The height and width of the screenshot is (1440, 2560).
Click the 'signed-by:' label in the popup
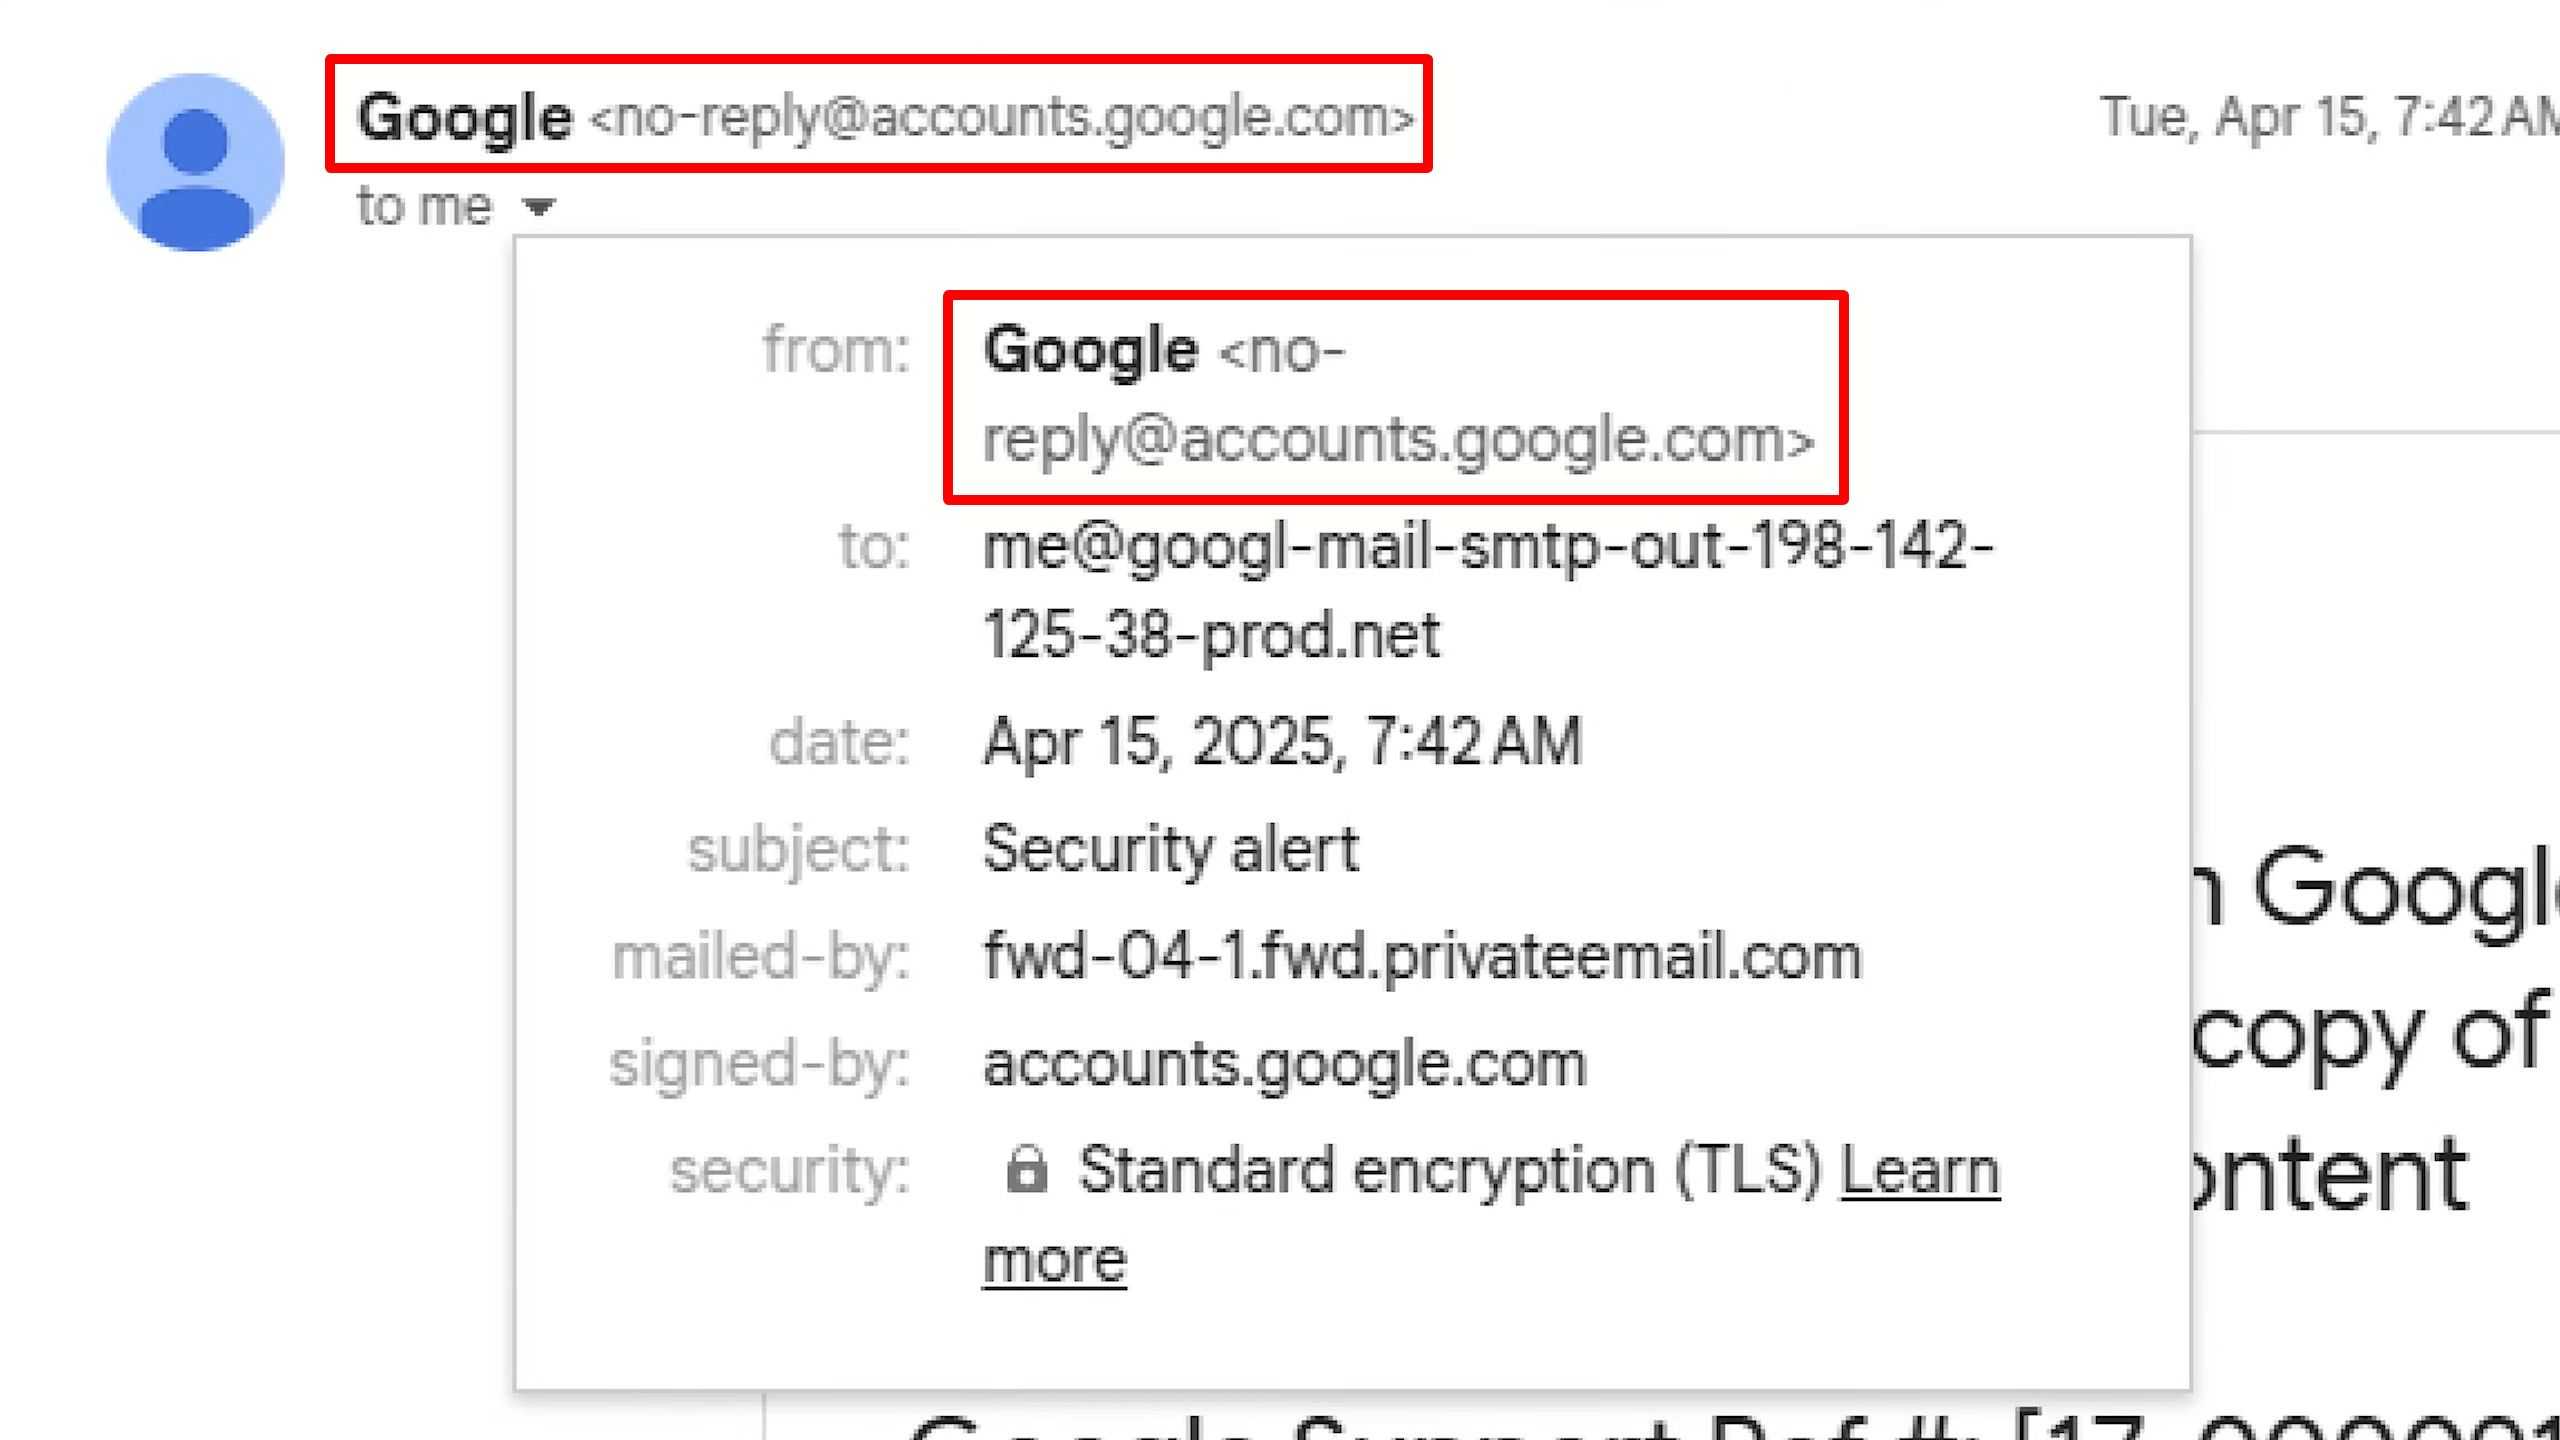tap(760, 1064)
